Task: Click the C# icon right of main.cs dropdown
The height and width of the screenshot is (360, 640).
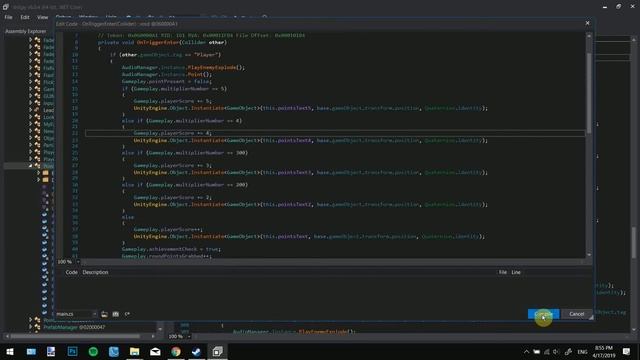Action: pyautogui.click(x=127, y=314)
